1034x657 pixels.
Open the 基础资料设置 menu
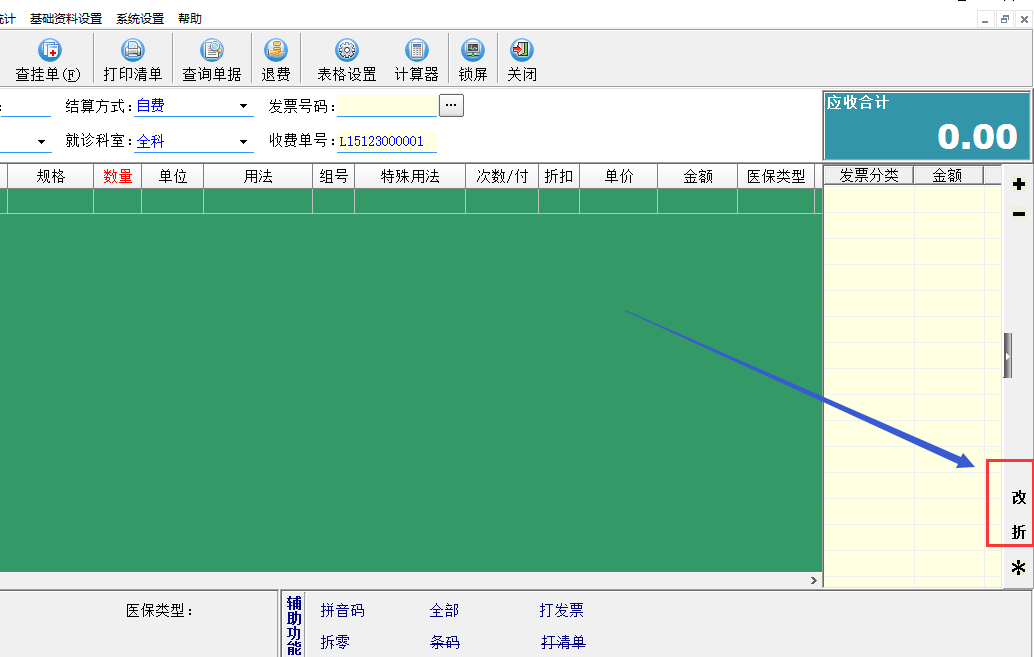(66, 18)
